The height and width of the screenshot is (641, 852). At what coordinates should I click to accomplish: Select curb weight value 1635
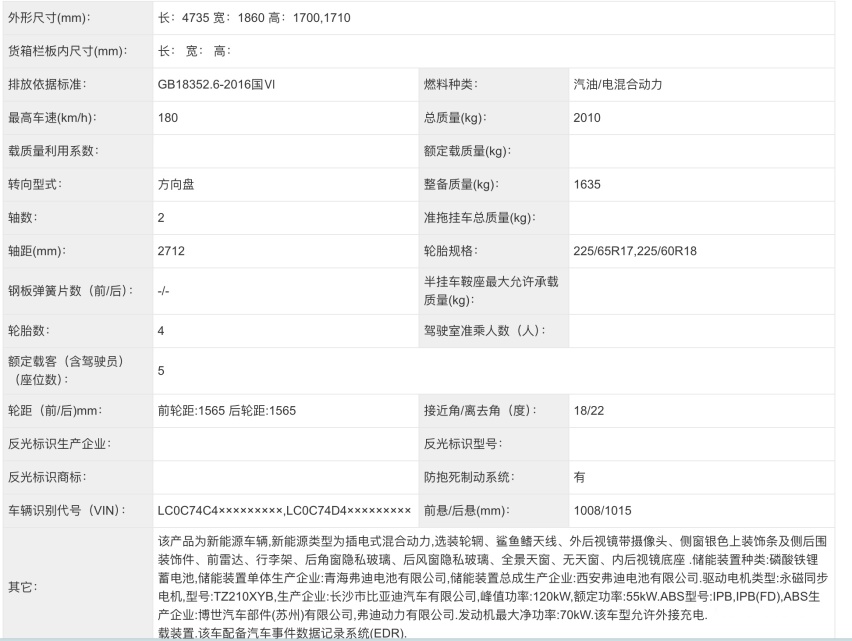click(587, 184)
